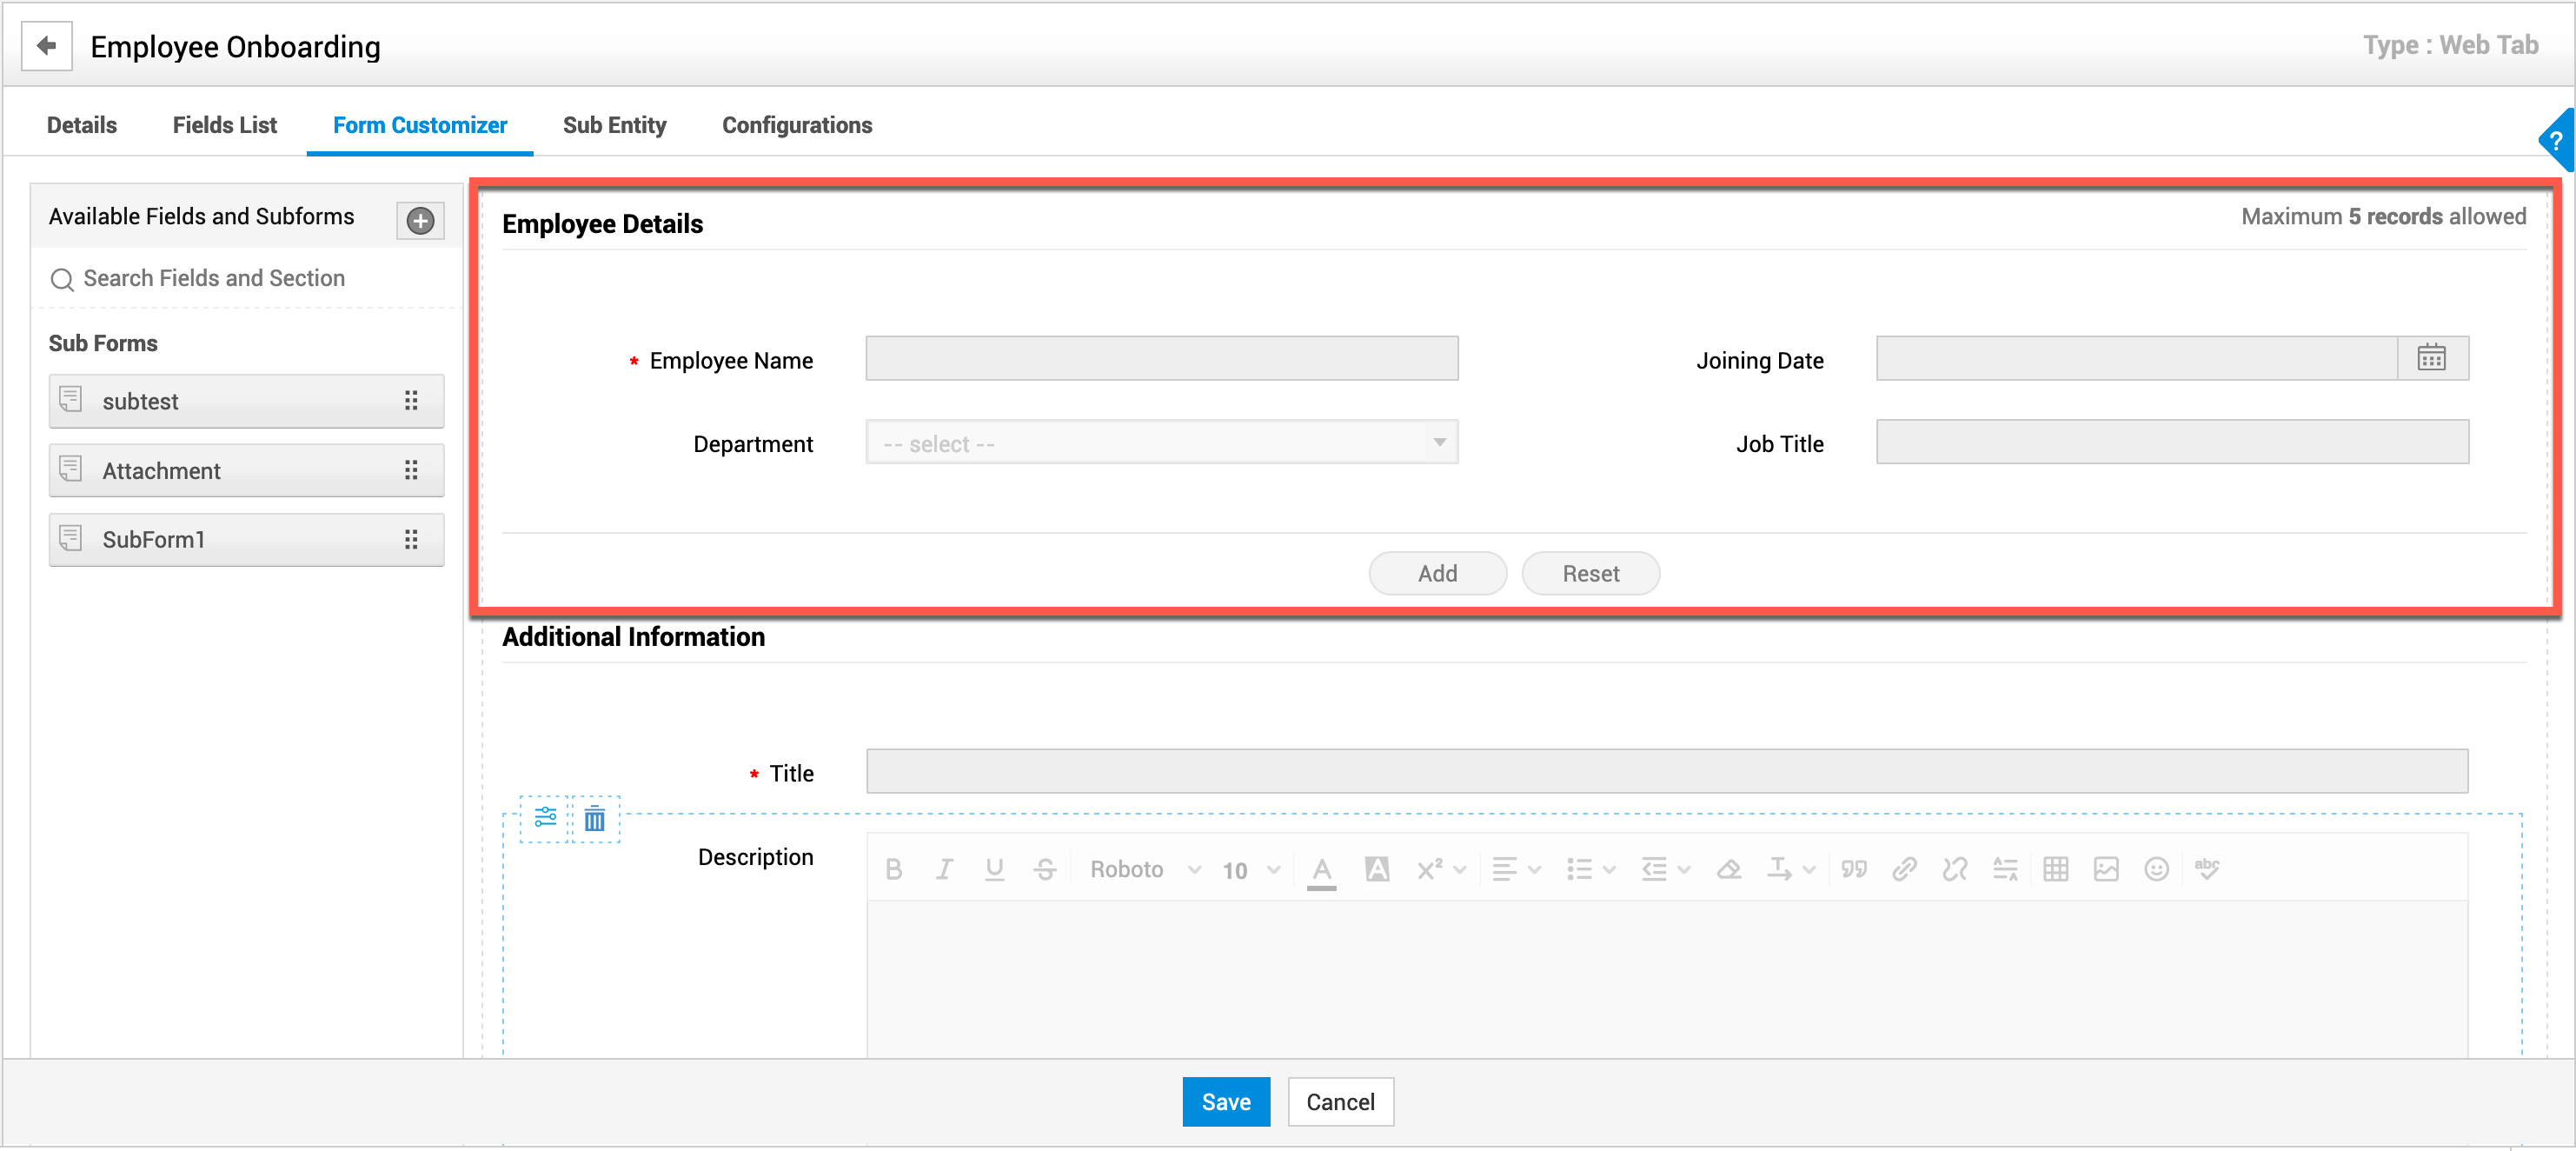The width and height of the screenshot is (2576, 1151).
Task: Toggle bold formatting in Description
Action: tap(894, 869)
